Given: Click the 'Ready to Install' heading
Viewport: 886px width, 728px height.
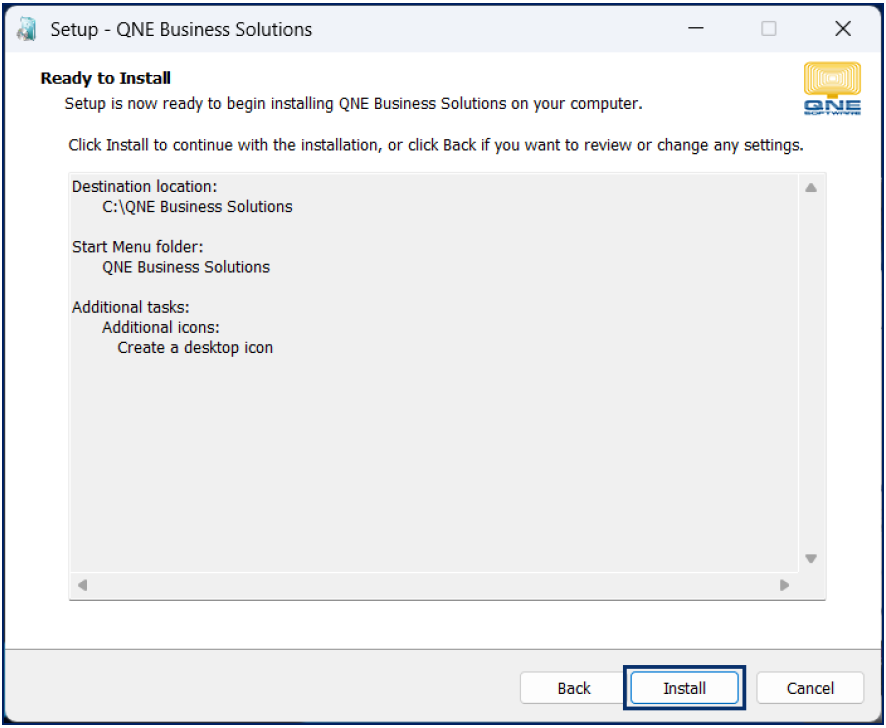Looking at the screenshot, I should point(106,78).
